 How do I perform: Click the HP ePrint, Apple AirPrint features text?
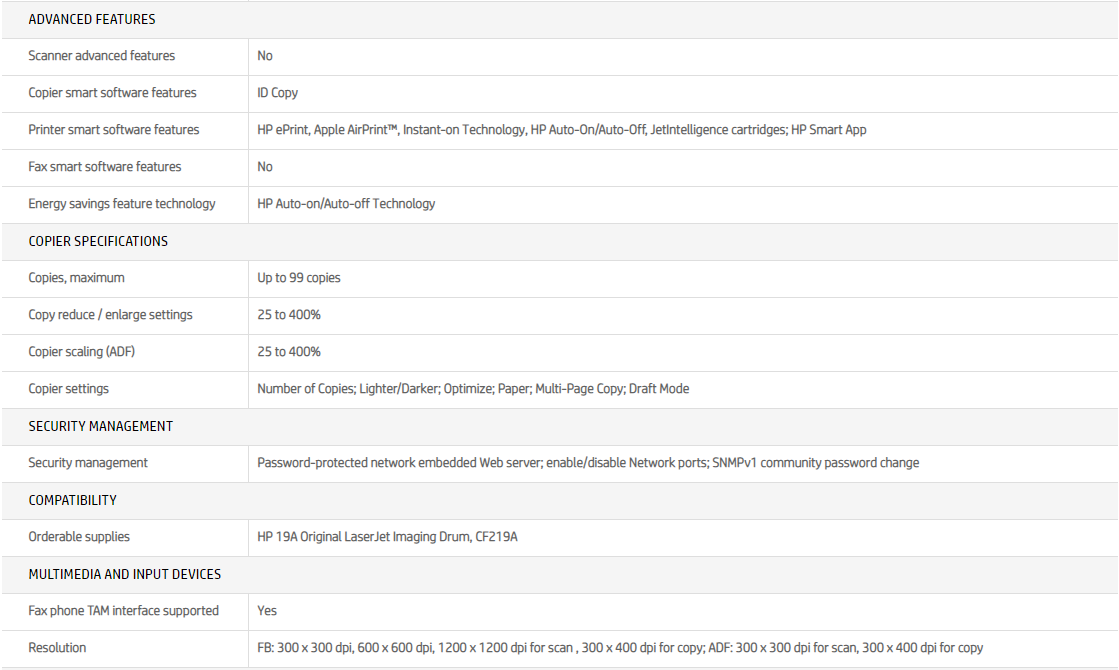[x=561, y=130]
